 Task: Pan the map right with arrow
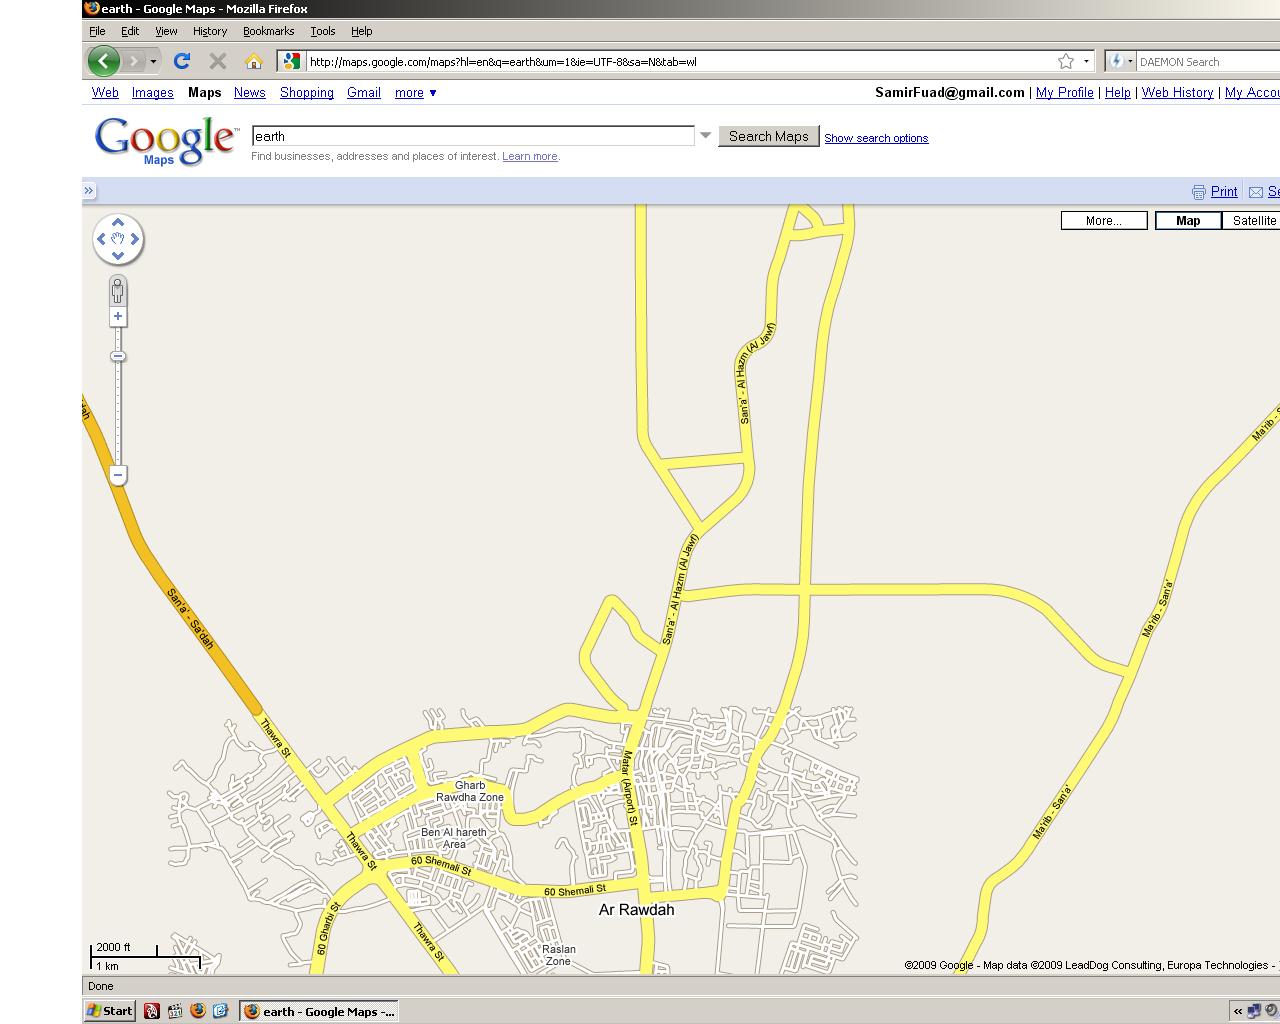pos(135,239)
